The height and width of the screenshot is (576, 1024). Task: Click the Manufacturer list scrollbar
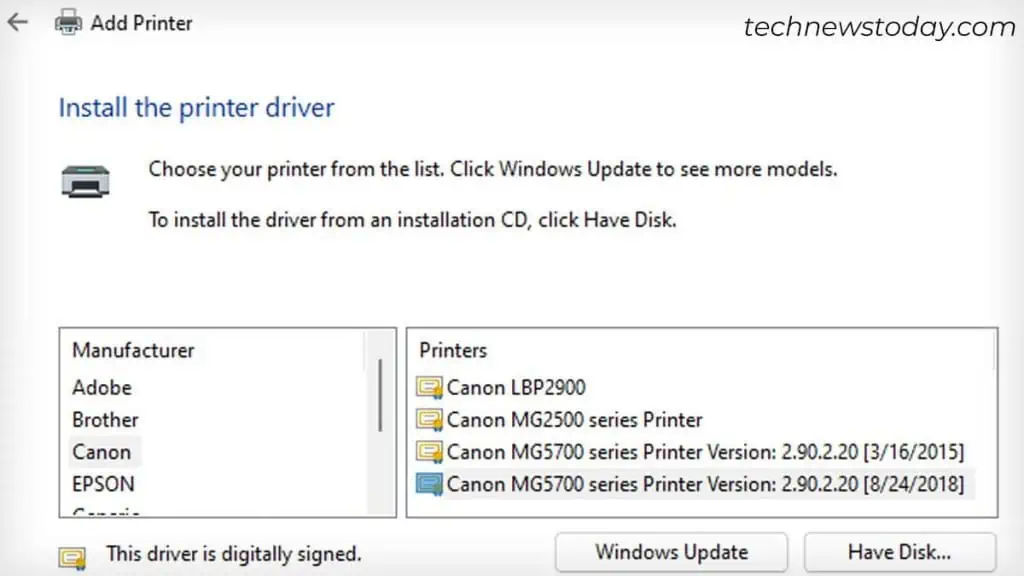380,395
